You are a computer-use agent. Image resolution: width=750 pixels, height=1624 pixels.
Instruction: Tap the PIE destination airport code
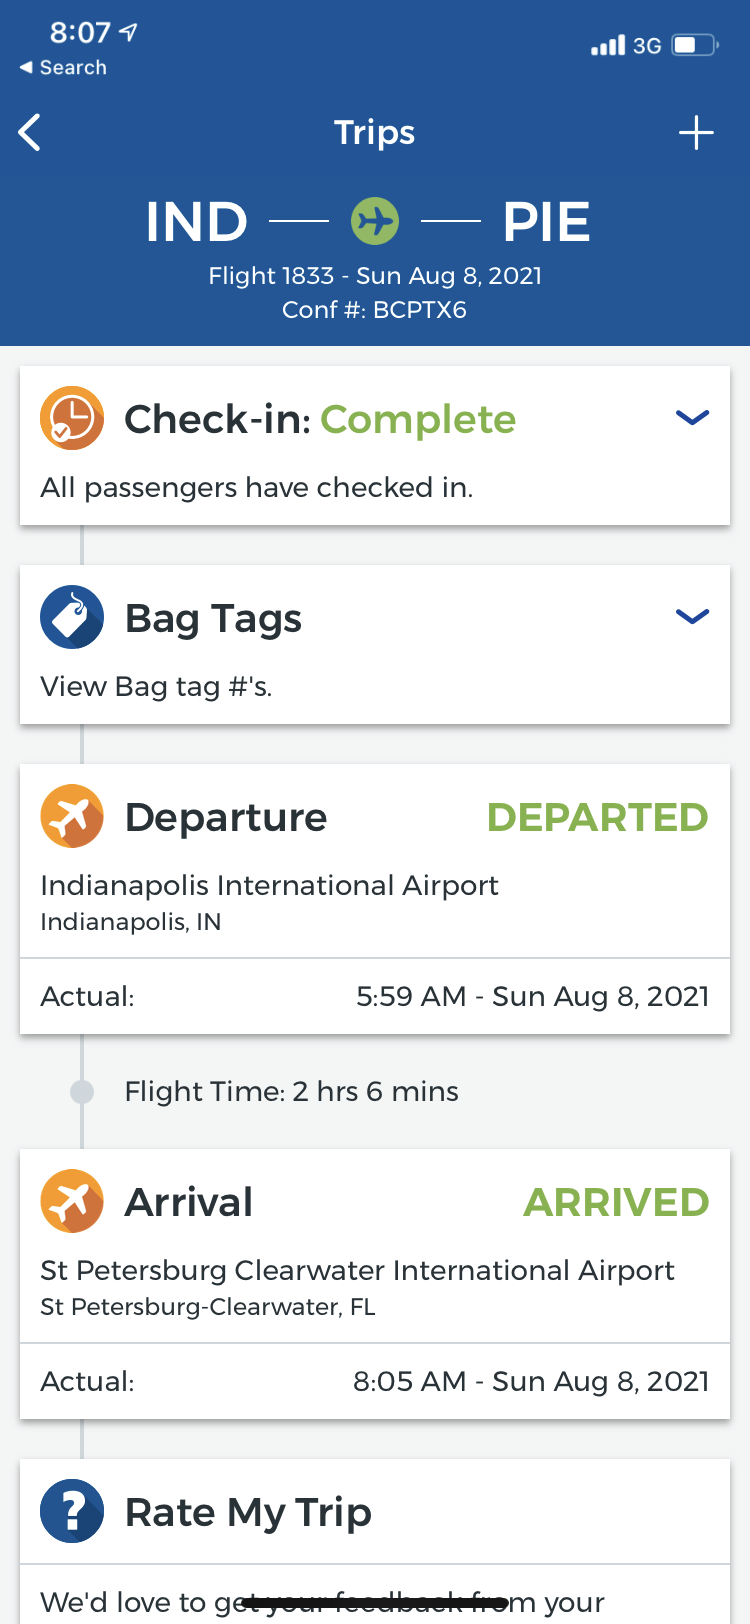[x=546, y=221]
